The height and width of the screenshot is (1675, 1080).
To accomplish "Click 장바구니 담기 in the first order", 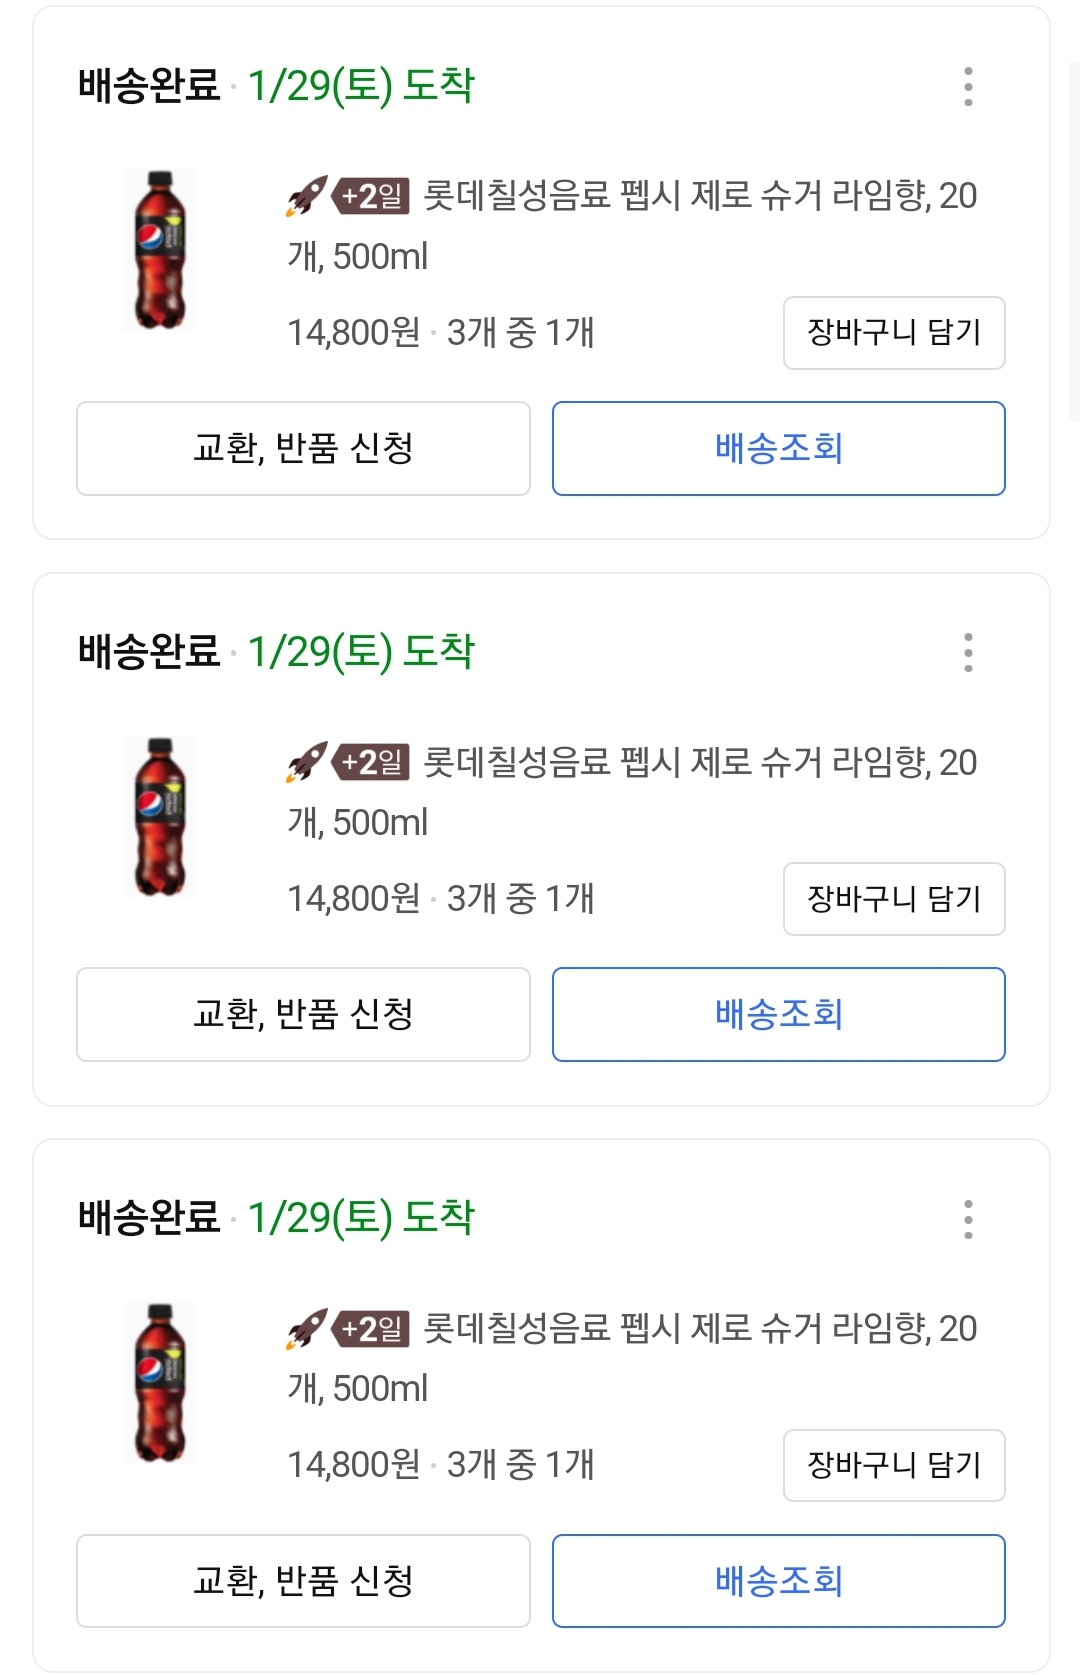I will 894,333.
